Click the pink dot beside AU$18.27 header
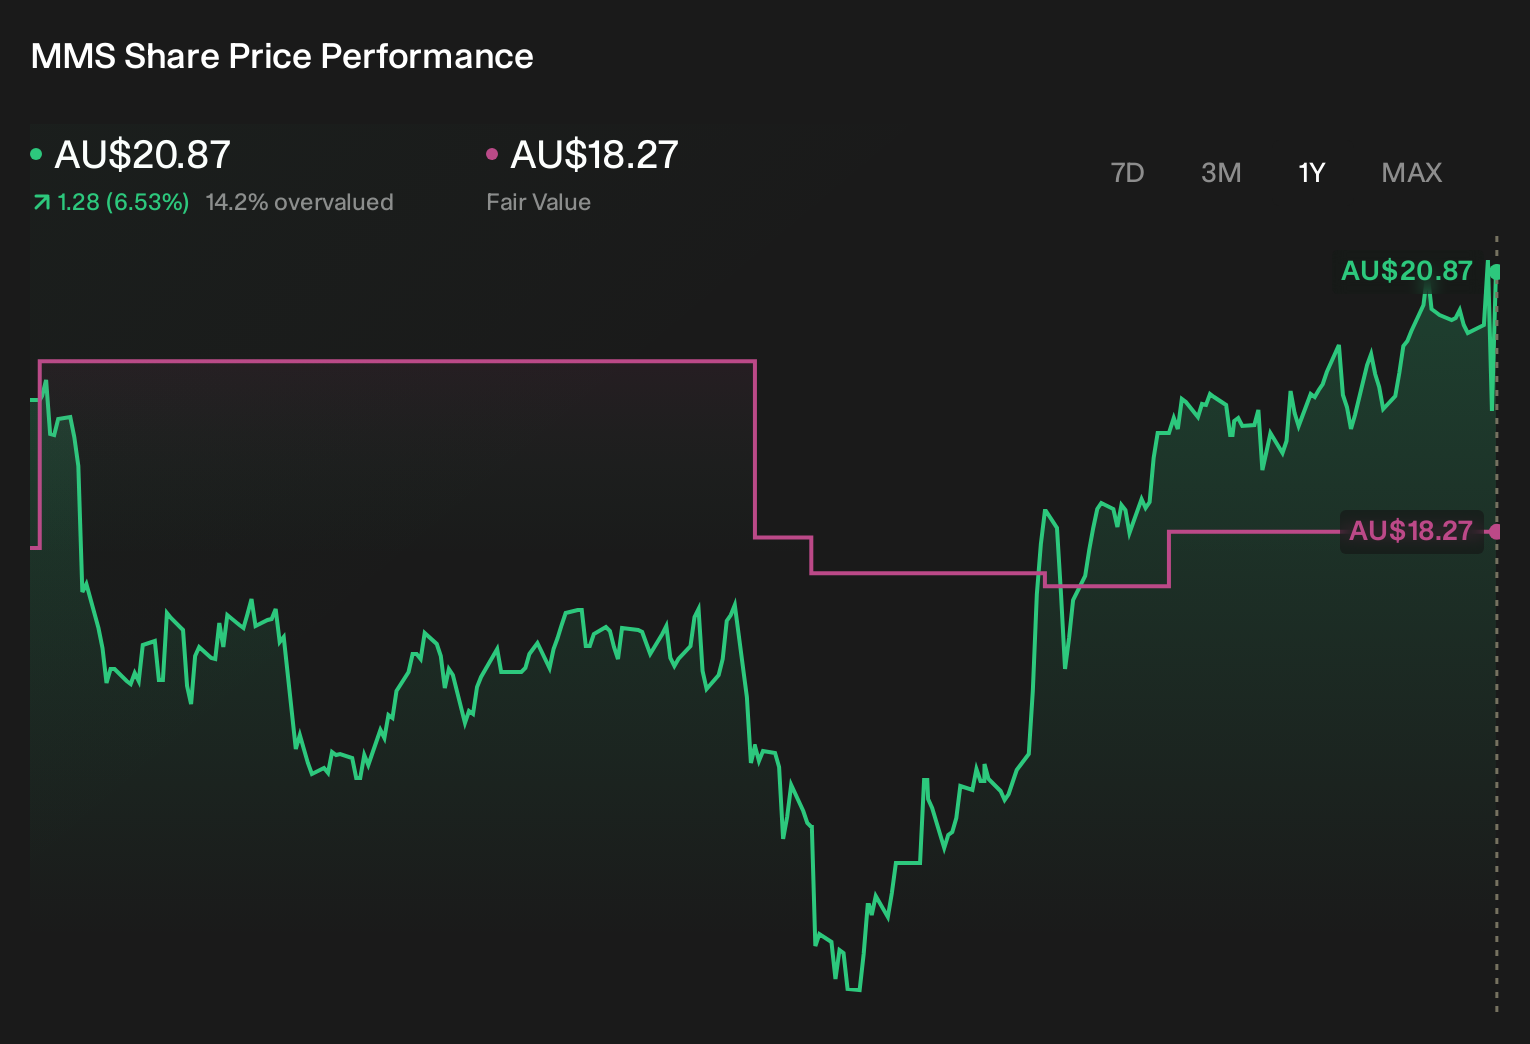Screen dimensions: 1530x1044 point(491,154)
